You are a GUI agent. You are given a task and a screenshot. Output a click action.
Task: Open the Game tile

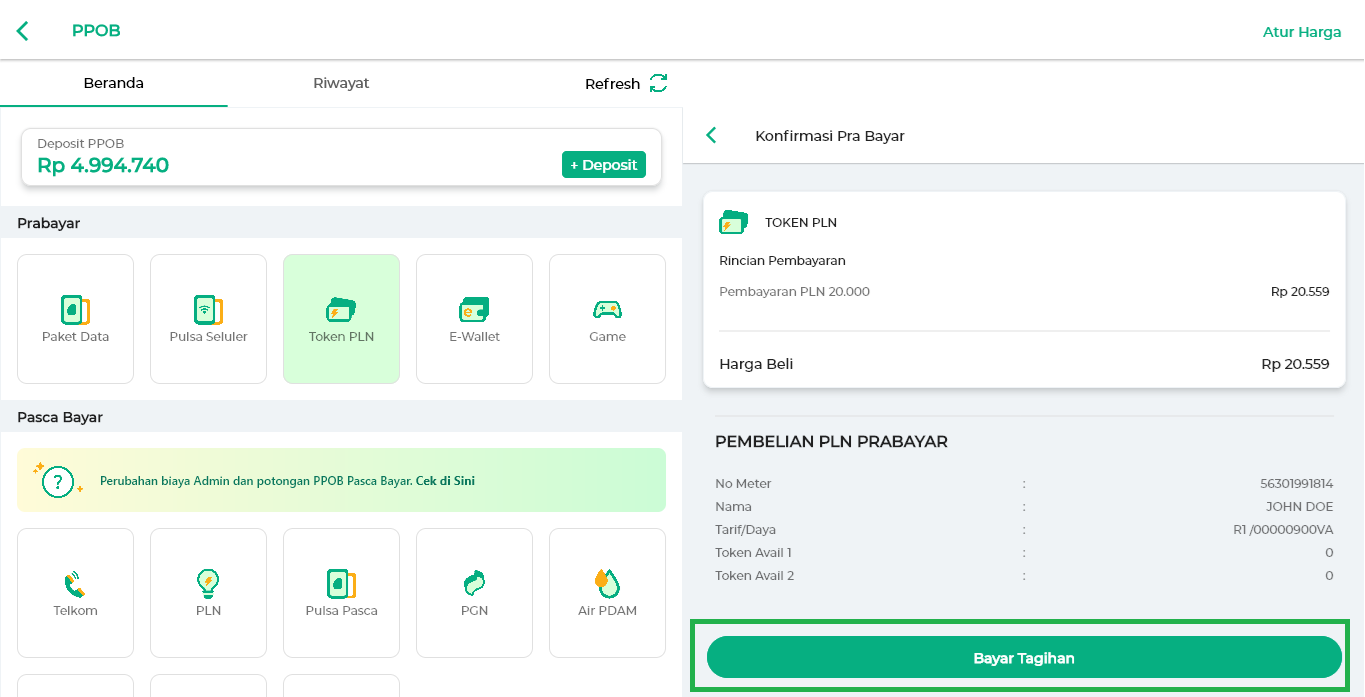pyautogui.click(x=607, y=319)
